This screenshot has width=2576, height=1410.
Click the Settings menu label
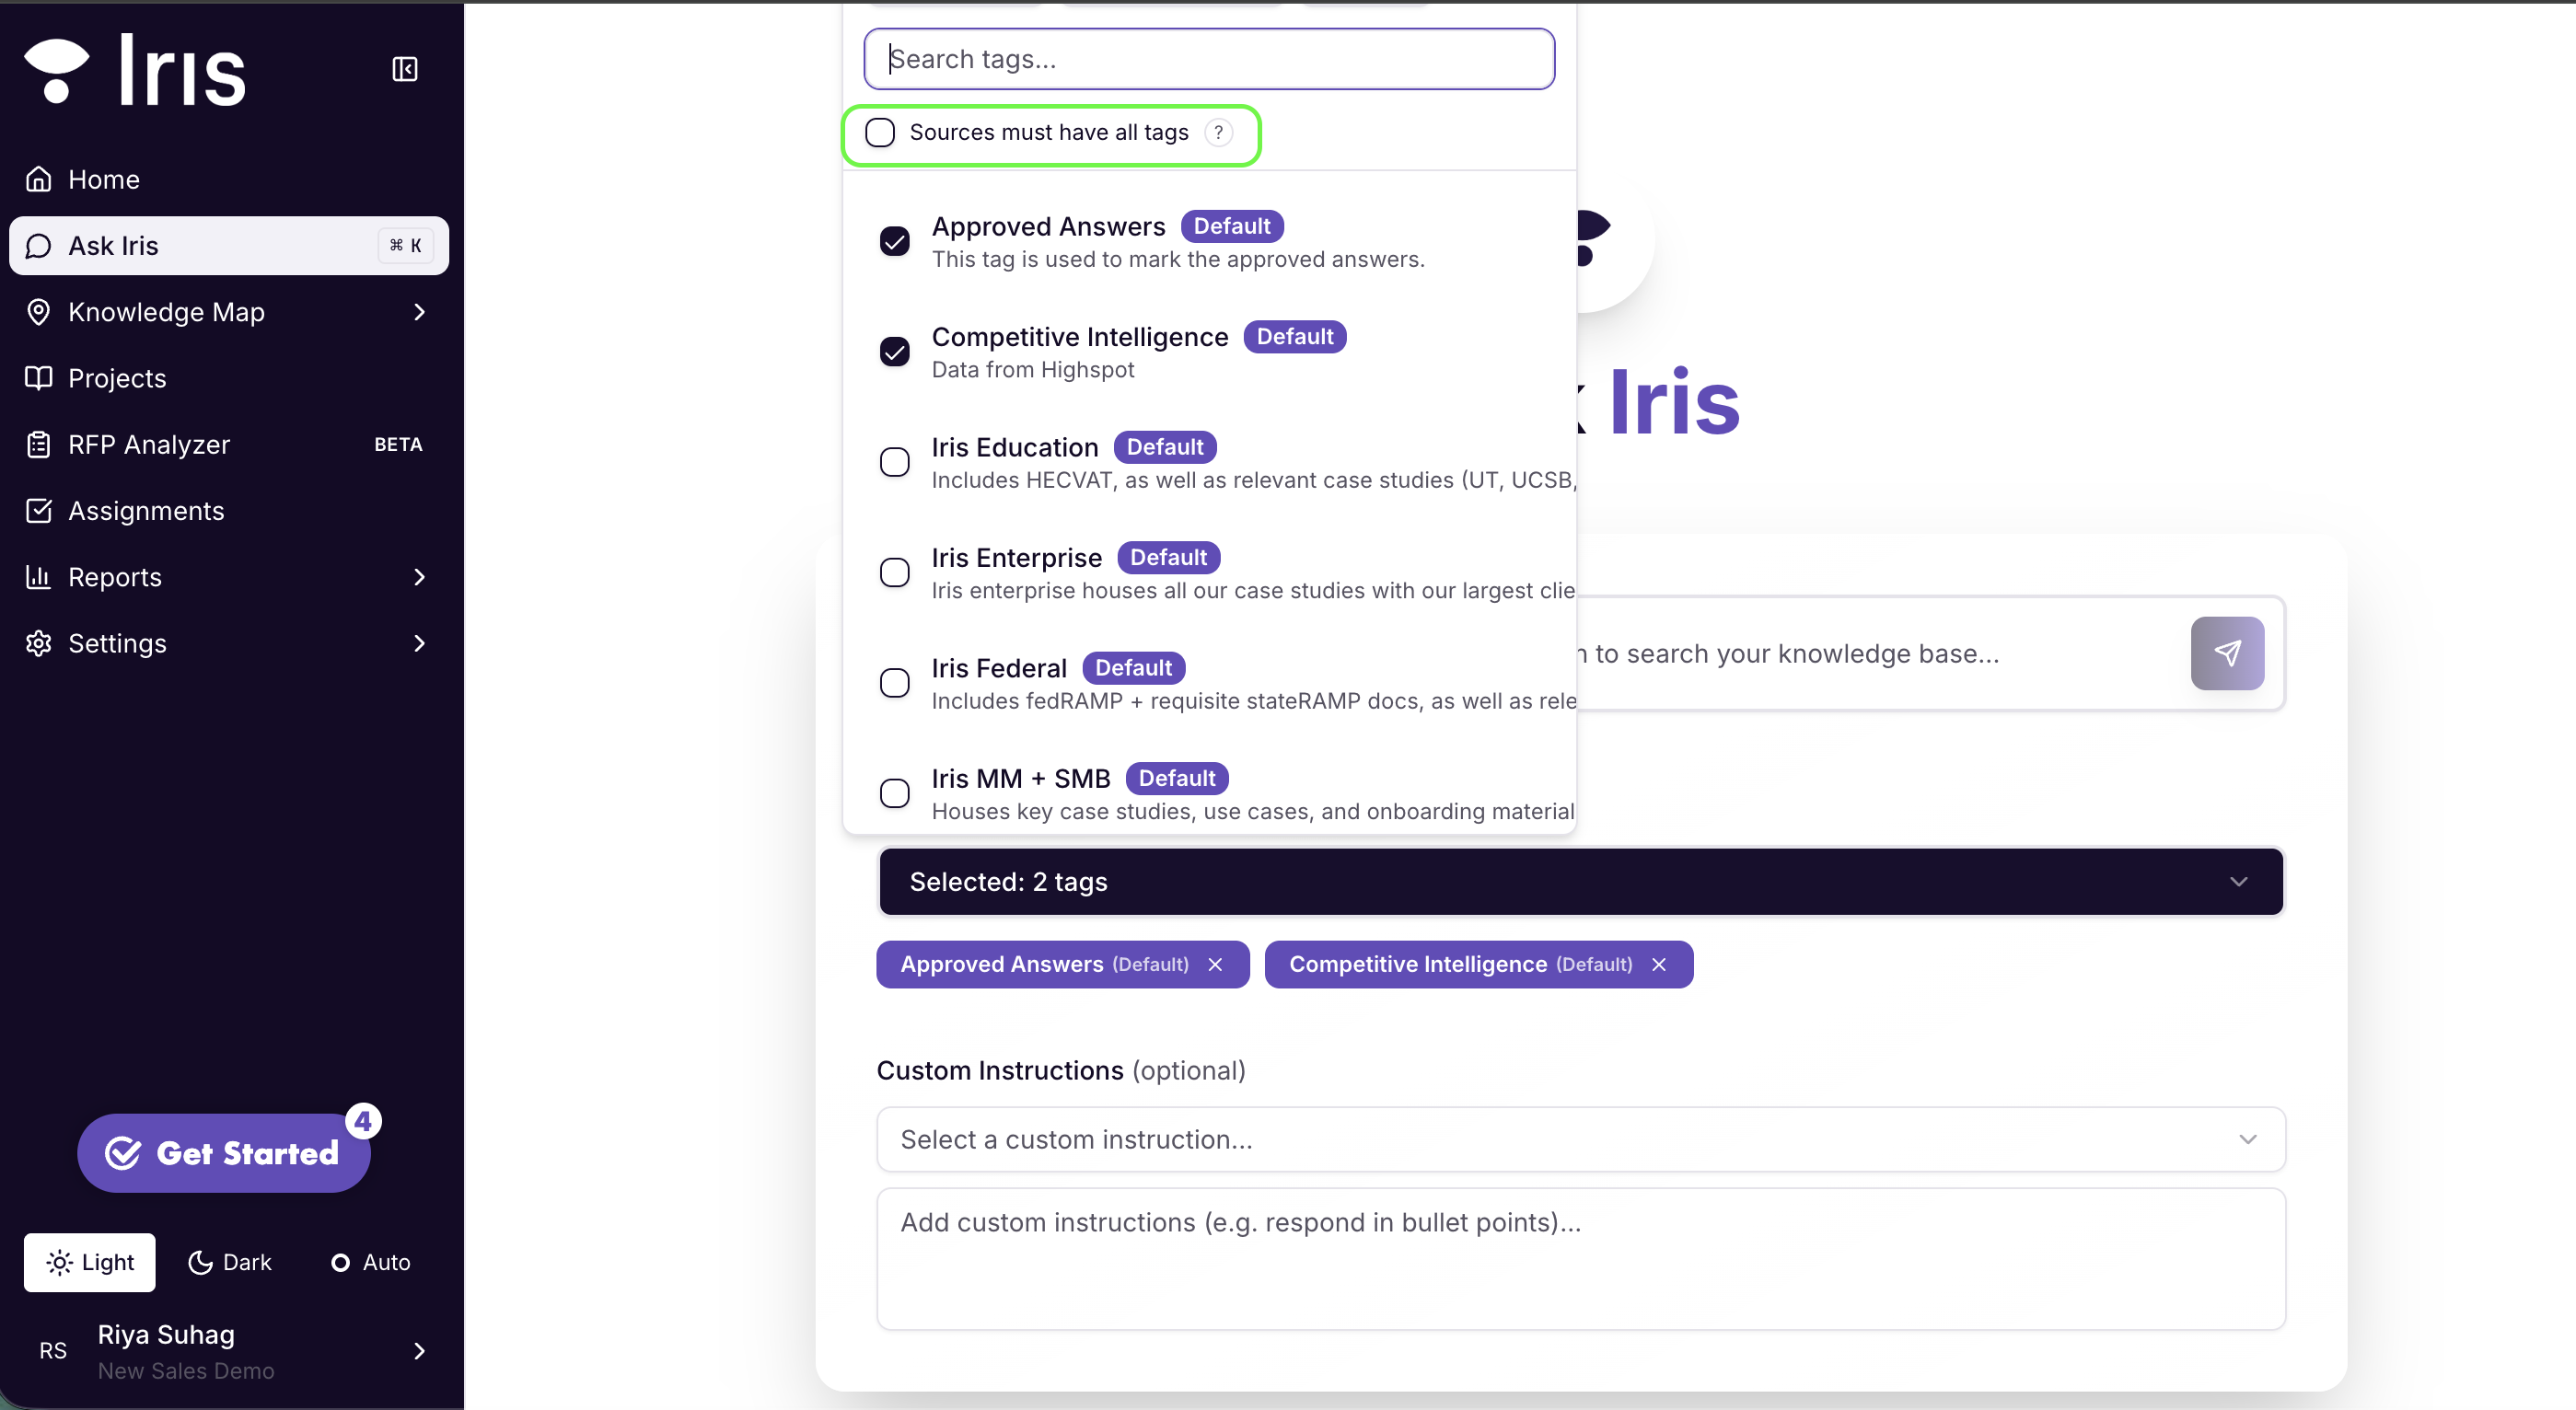pyautogui.click(x=117, y=643)
